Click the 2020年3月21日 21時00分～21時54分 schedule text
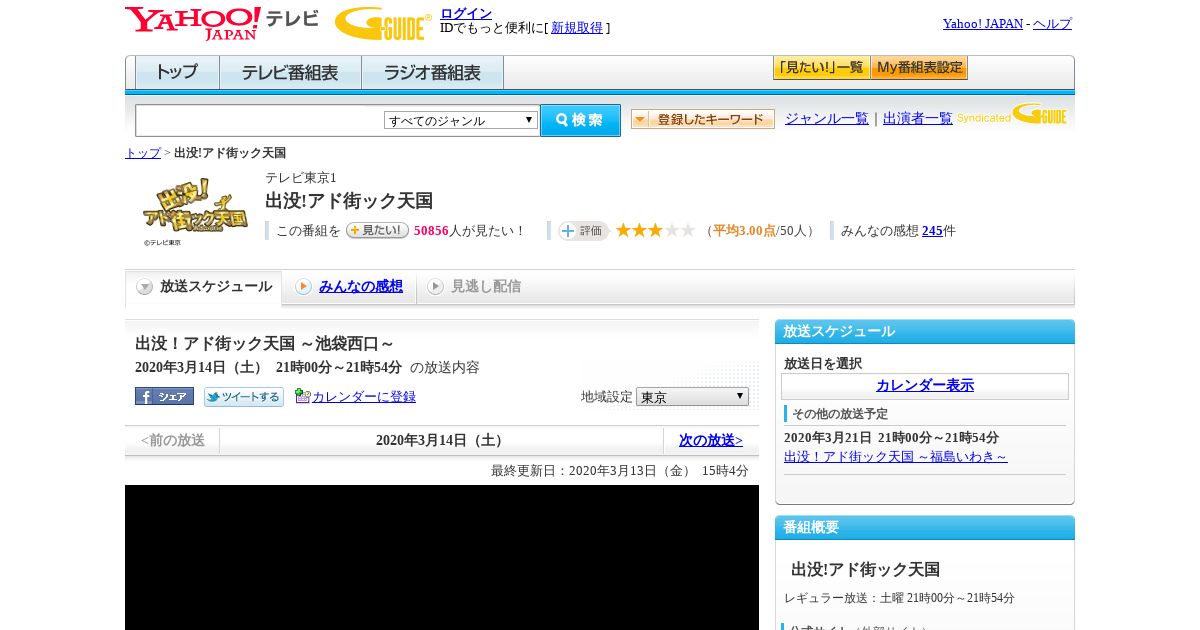1200x630 pixels. [891, 438]
